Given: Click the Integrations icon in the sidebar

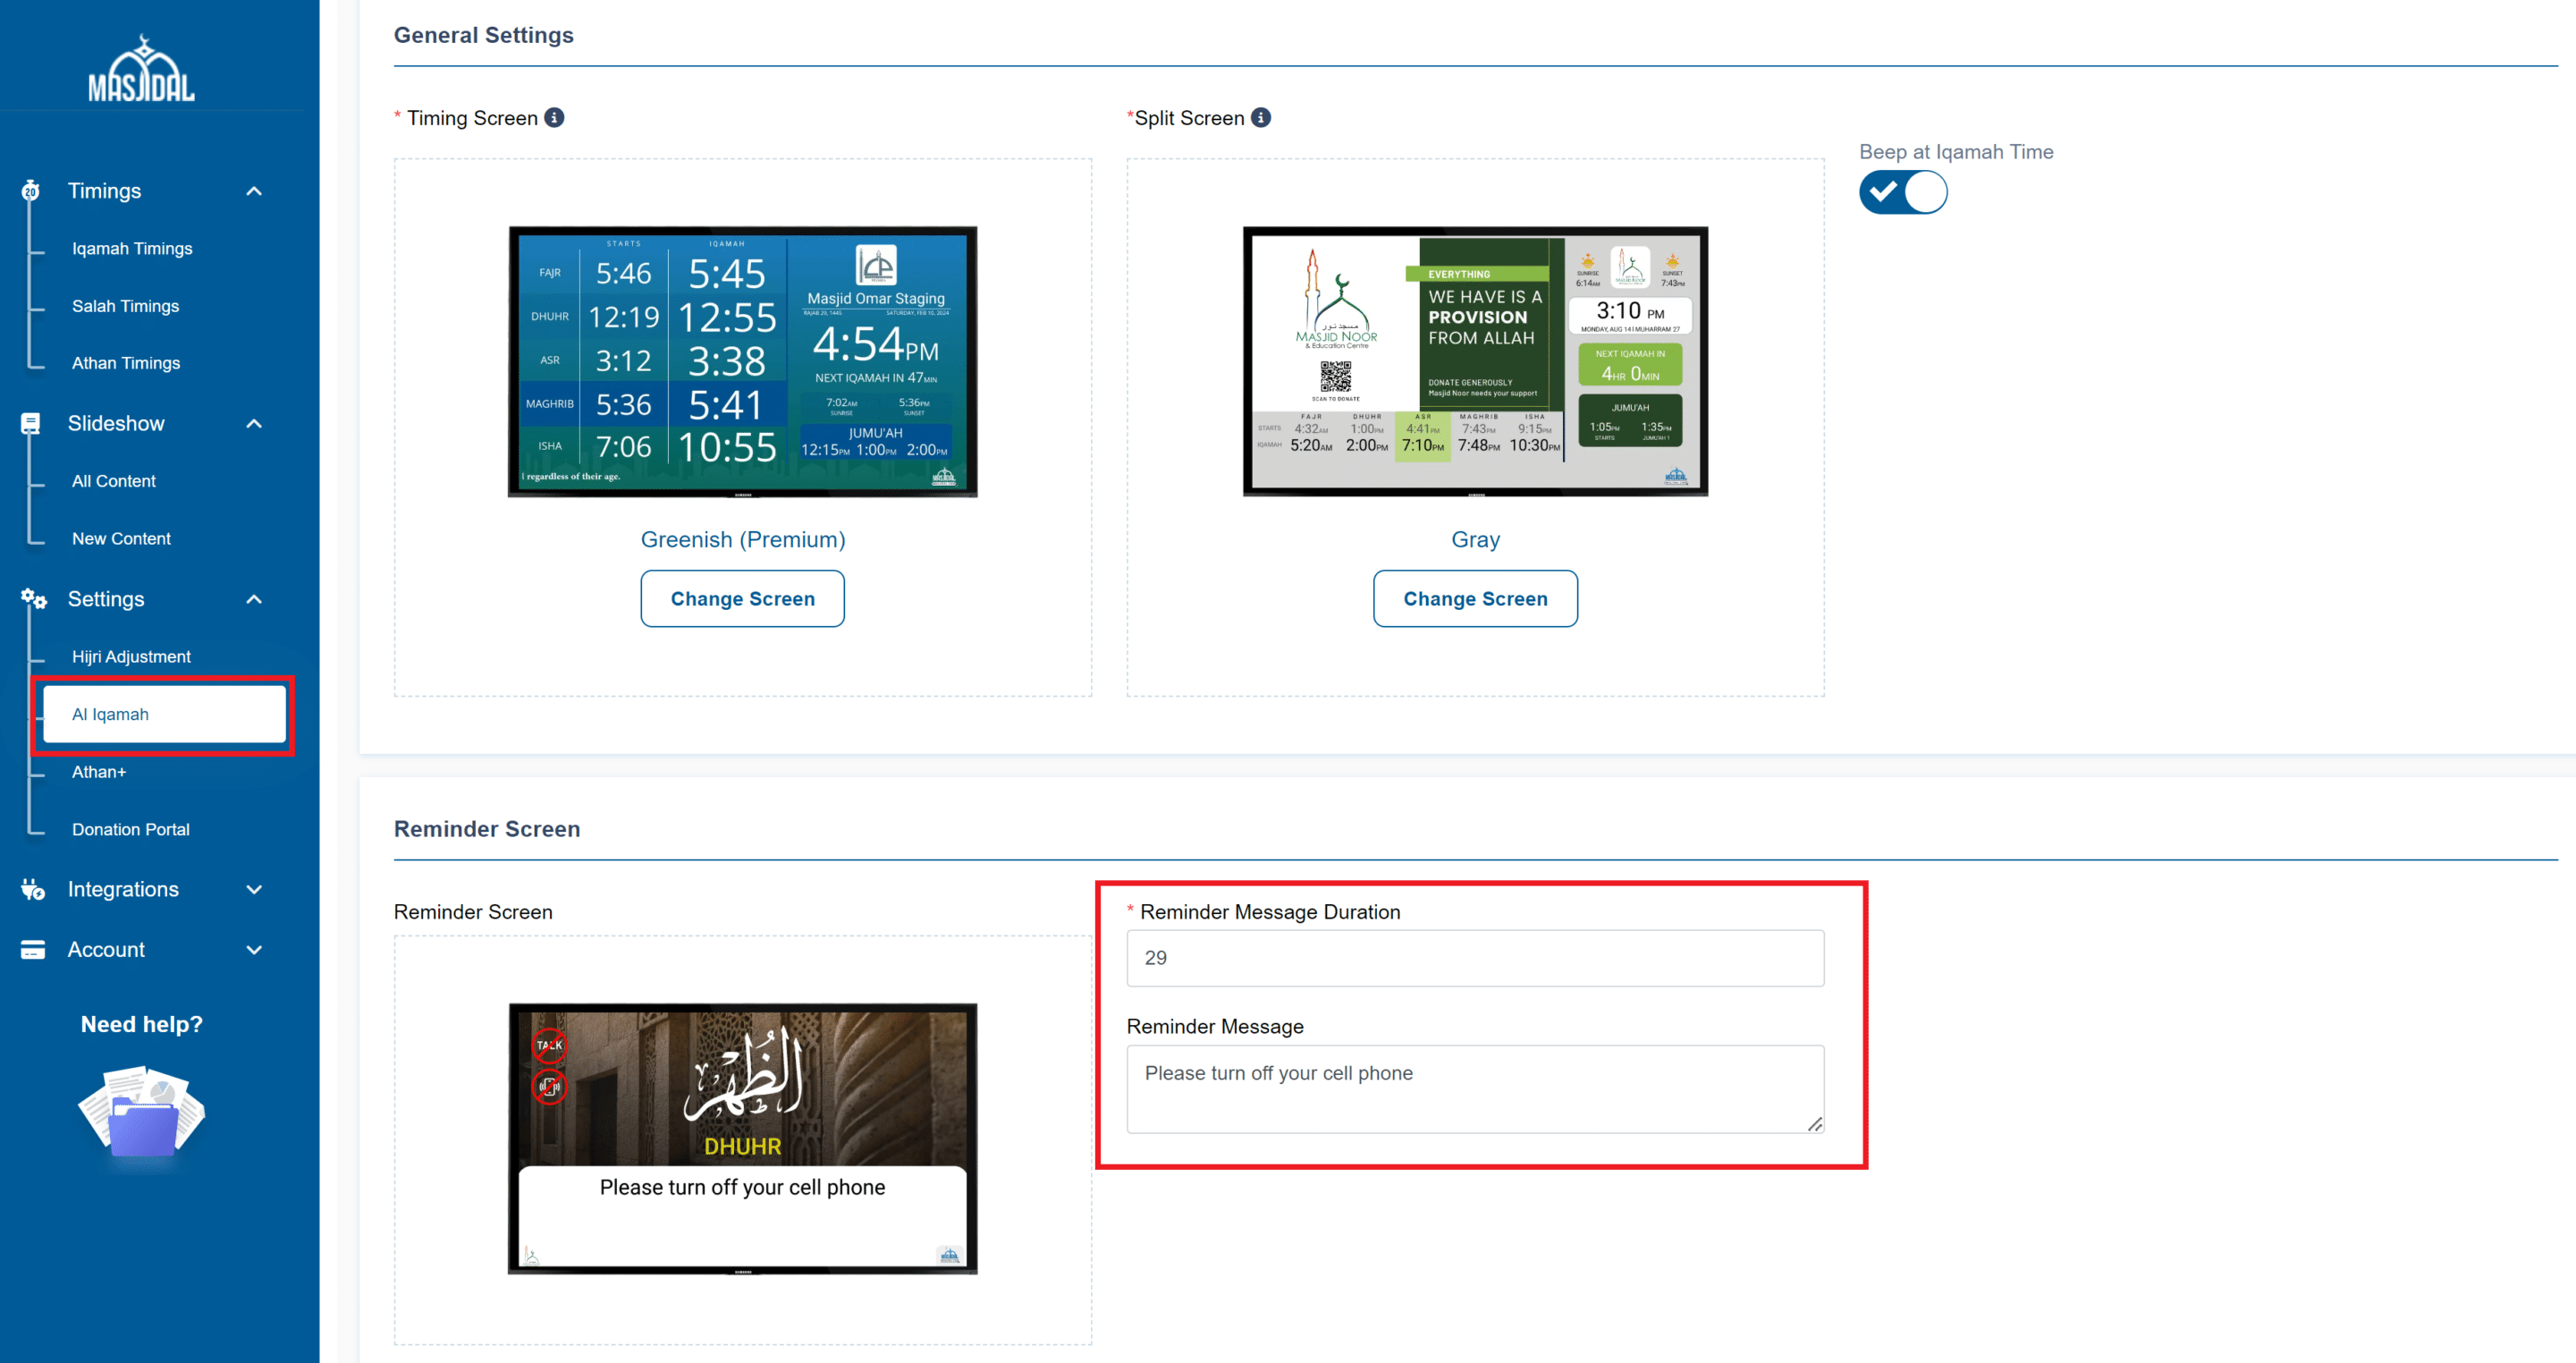Looking at the screenshot, I should (31, 889).
